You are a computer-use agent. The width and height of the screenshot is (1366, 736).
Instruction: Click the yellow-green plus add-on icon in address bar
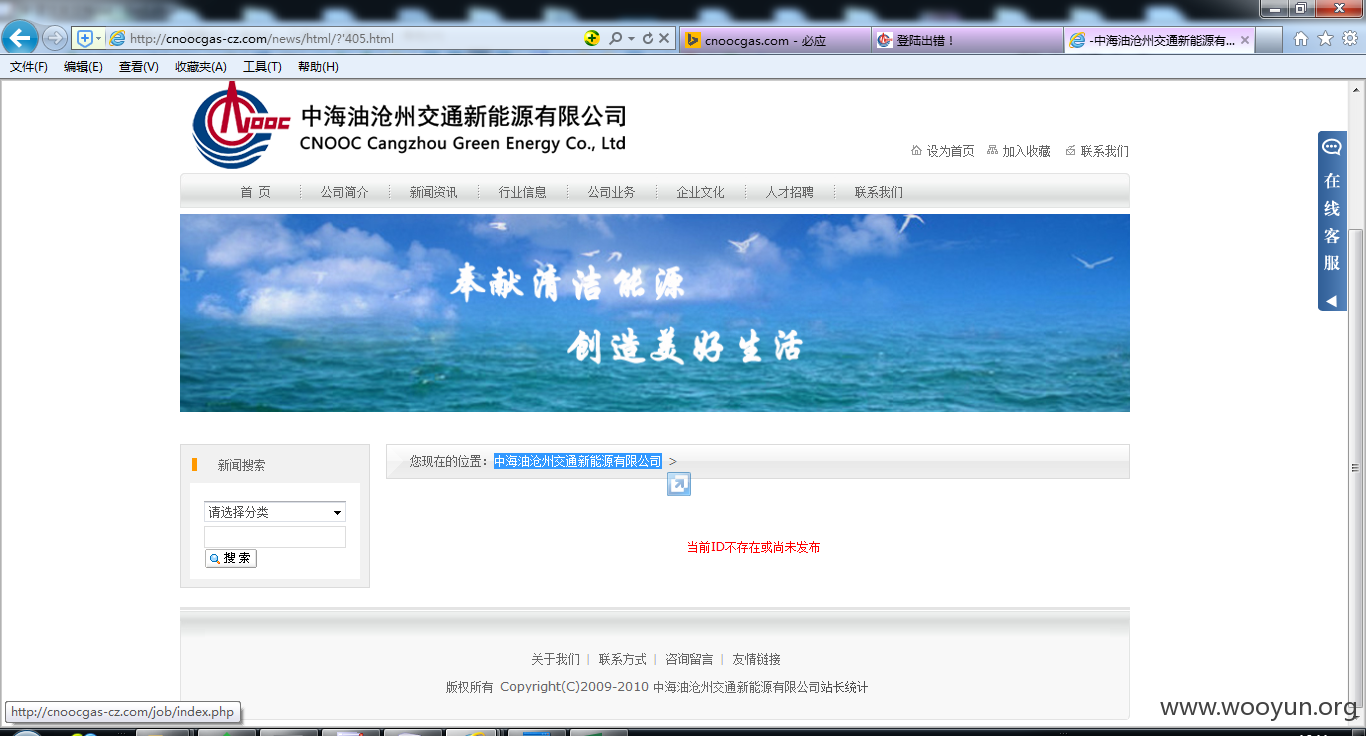(592, 39)
